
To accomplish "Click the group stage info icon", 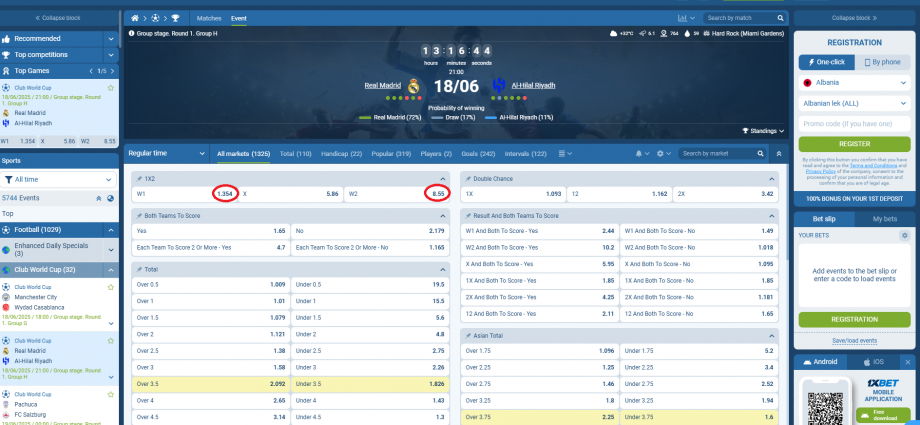I will [131, 33].
